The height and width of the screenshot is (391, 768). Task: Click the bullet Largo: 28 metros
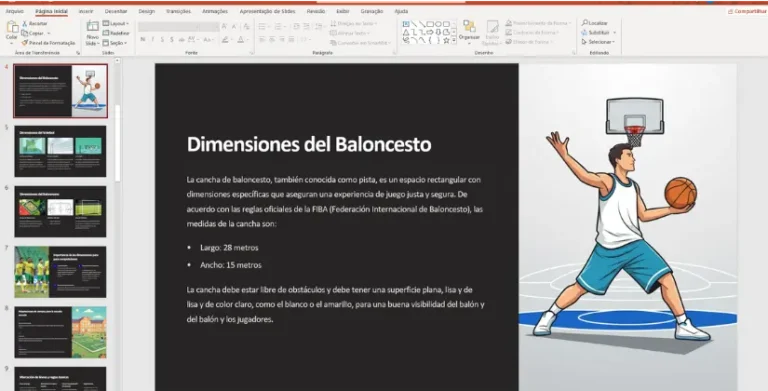(x=229, y=247)
